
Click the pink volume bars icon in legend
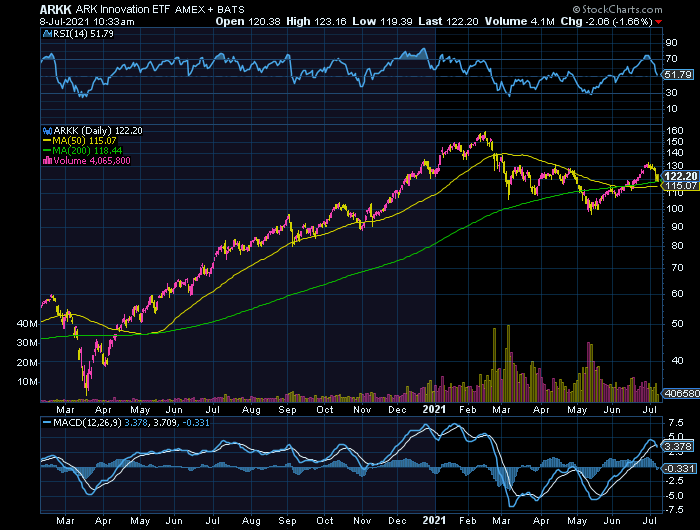coord(47,161)
